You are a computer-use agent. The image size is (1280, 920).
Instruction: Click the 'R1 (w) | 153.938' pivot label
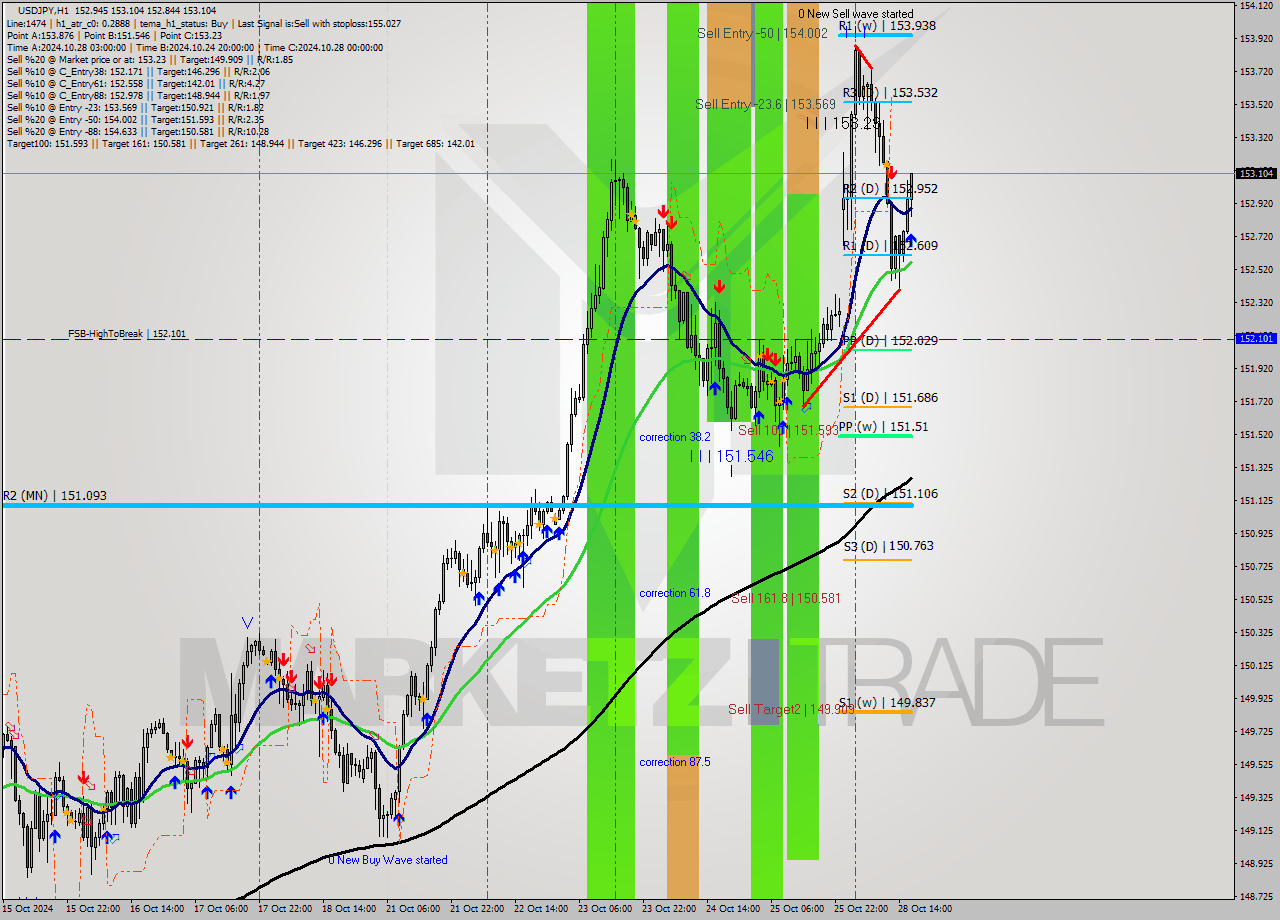tap(888, 26)
